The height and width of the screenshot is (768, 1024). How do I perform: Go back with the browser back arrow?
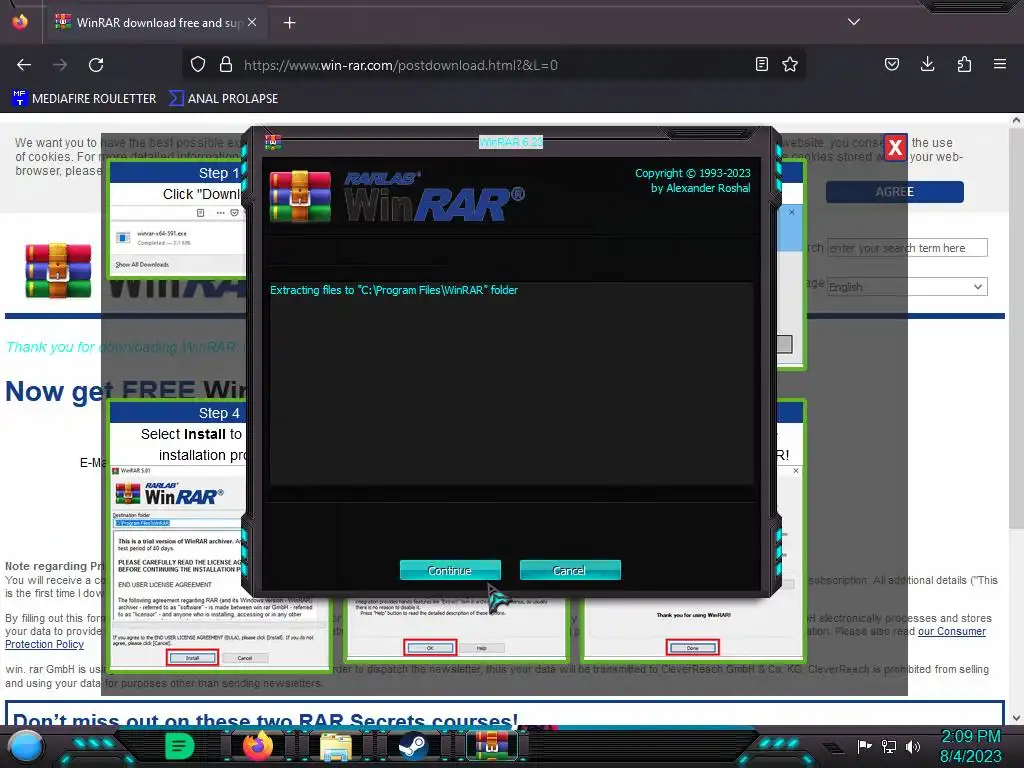[x=24, y=65]
